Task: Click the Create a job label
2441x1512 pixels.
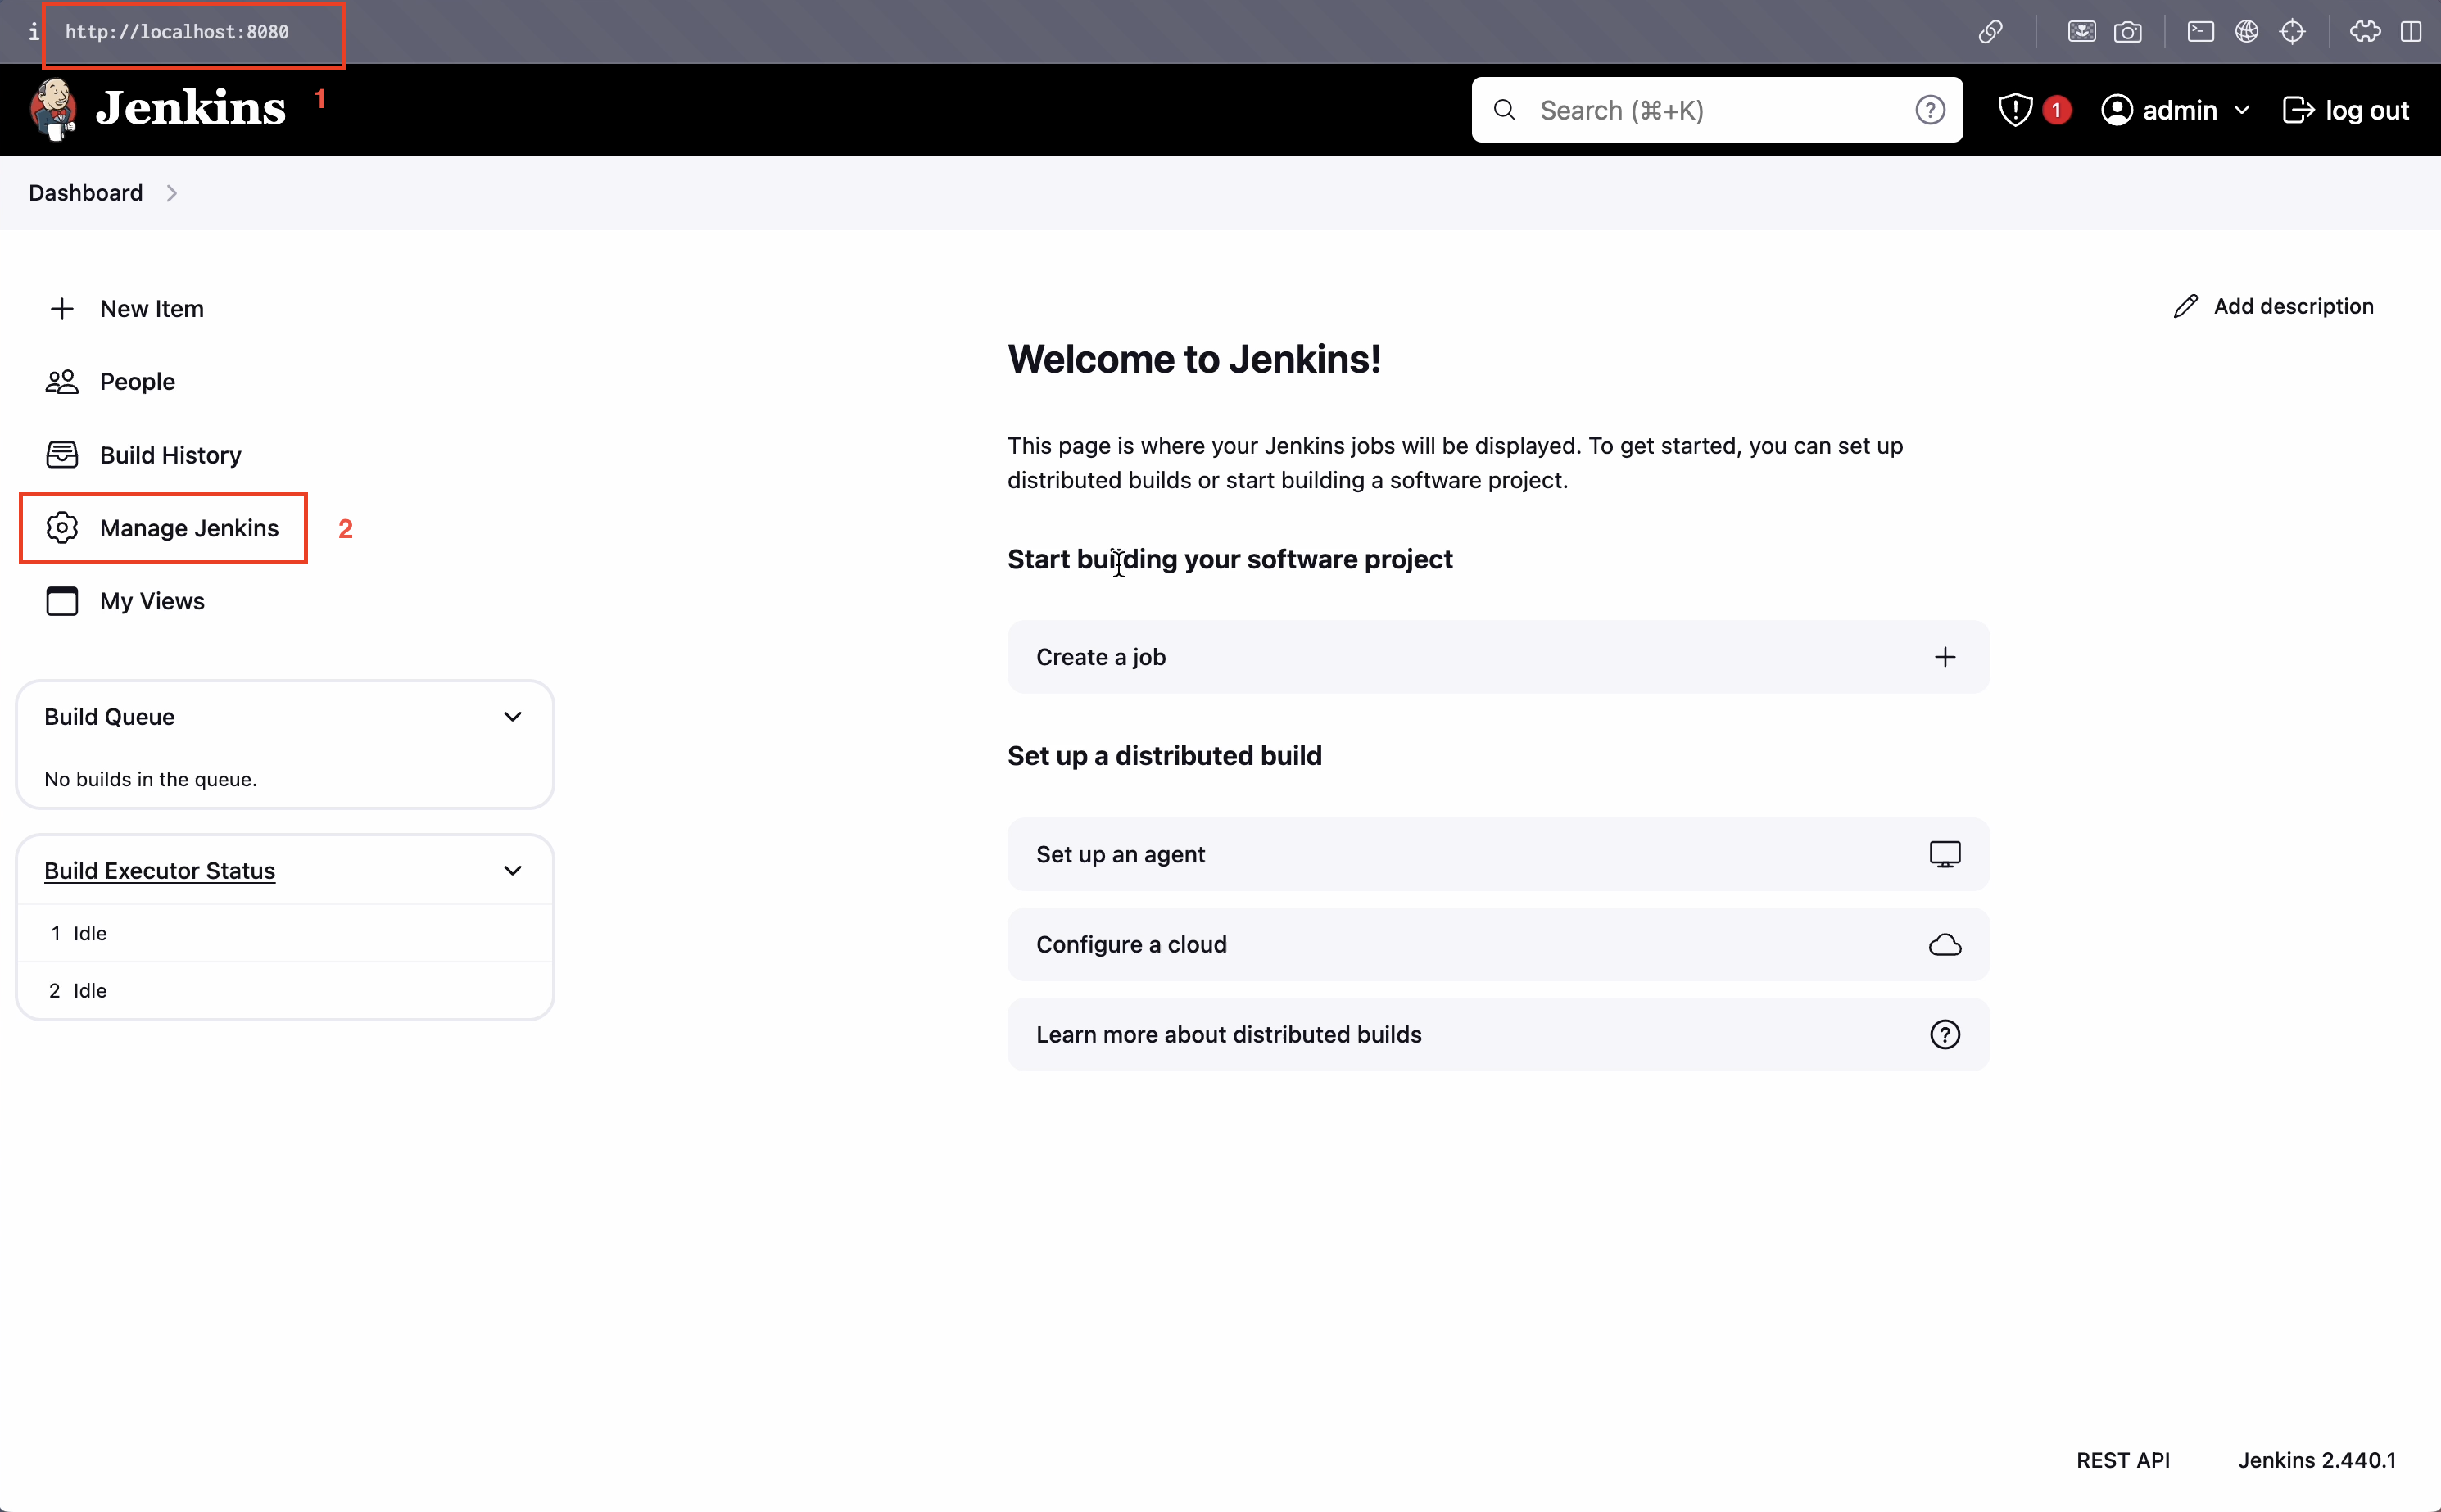Action: 1100,657
